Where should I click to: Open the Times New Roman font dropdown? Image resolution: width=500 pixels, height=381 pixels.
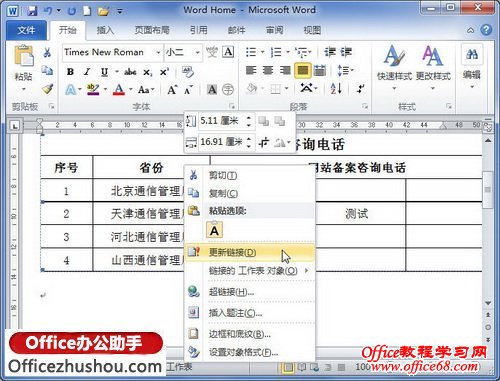pos(158,52)
